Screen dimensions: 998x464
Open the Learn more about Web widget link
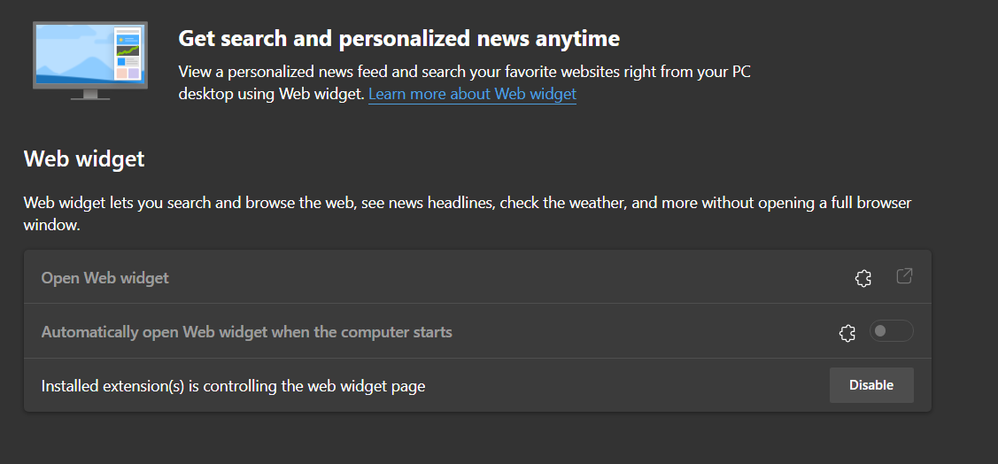click(472, 94)
